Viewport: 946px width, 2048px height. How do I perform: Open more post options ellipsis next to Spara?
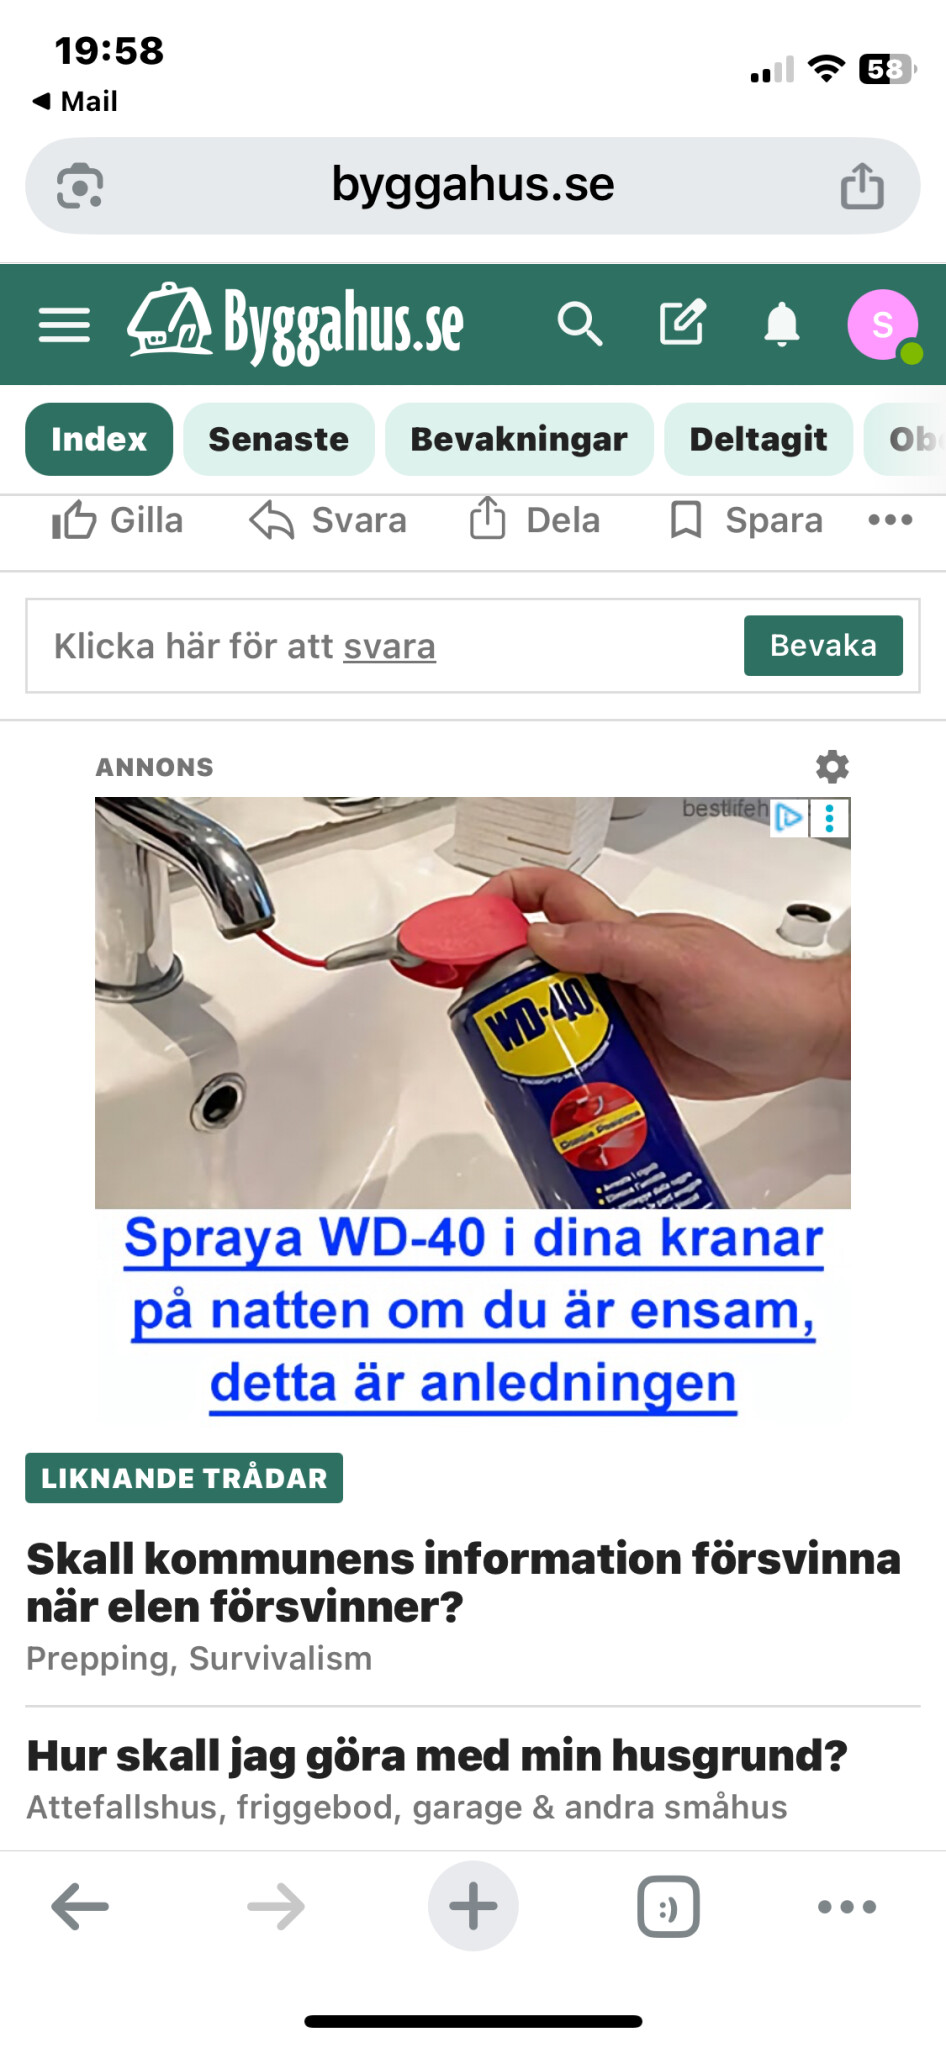click(x=890, y=520)
